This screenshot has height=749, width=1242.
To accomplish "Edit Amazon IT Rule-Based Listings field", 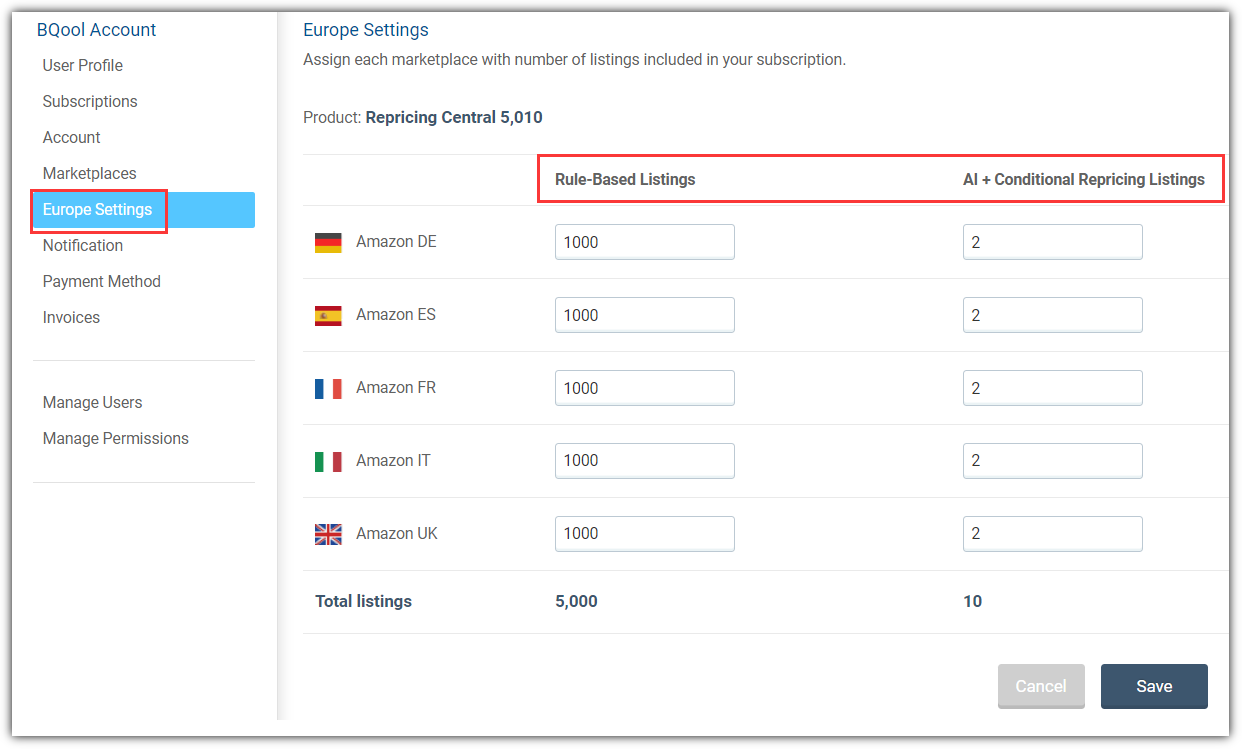I will tap(645, 461).
